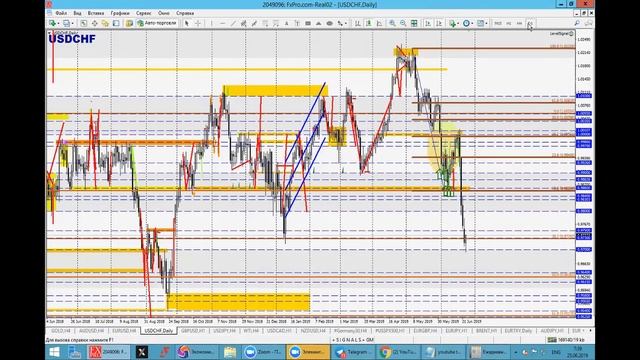Switch to the AUDJPY,H1 chart tab
The height and width of the screenshot is (360, 640).
pos(552,331)
